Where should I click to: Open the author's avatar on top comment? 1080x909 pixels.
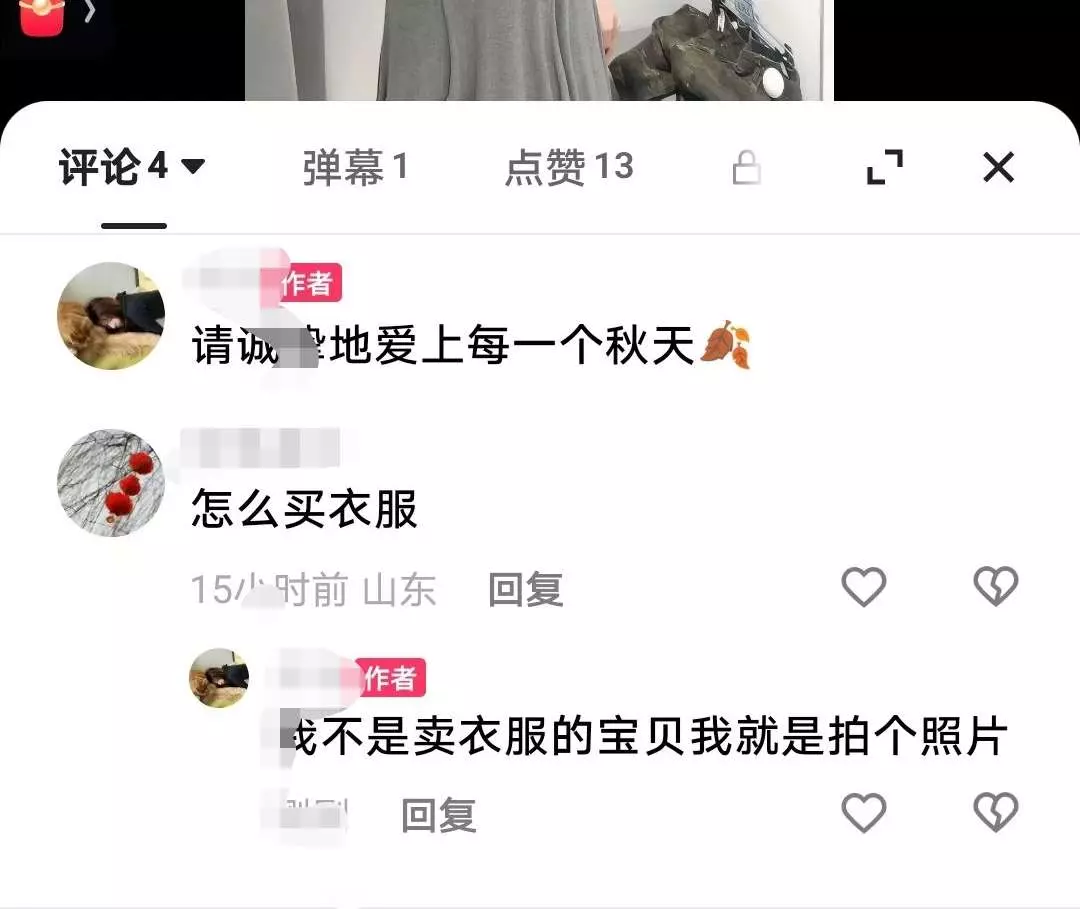click(x=111, y=315)
